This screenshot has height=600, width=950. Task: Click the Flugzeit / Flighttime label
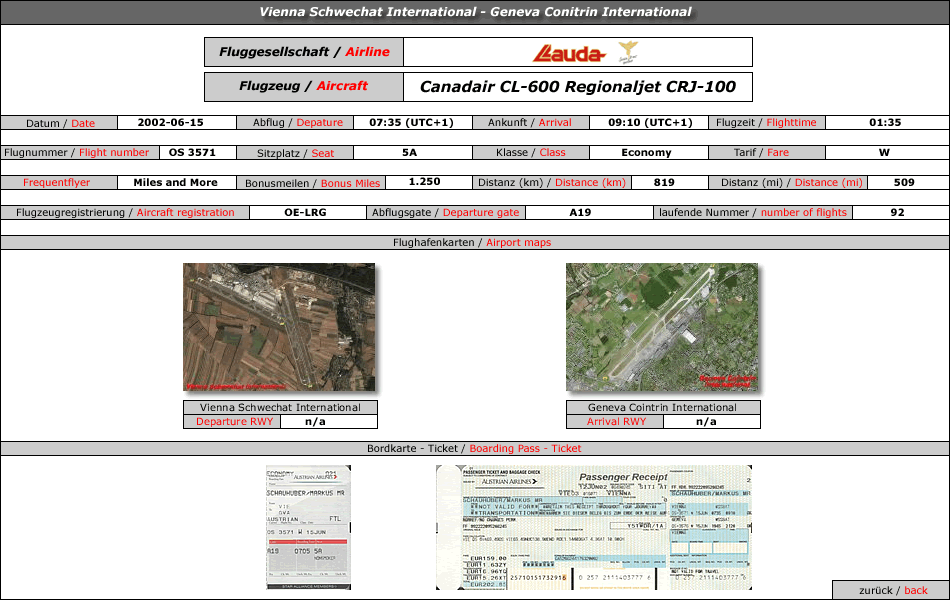point(766,122)
